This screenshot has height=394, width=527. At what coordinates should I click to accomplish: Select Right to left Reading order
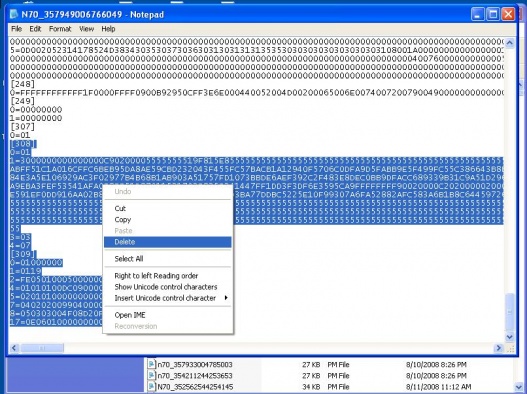click(167, 276)
